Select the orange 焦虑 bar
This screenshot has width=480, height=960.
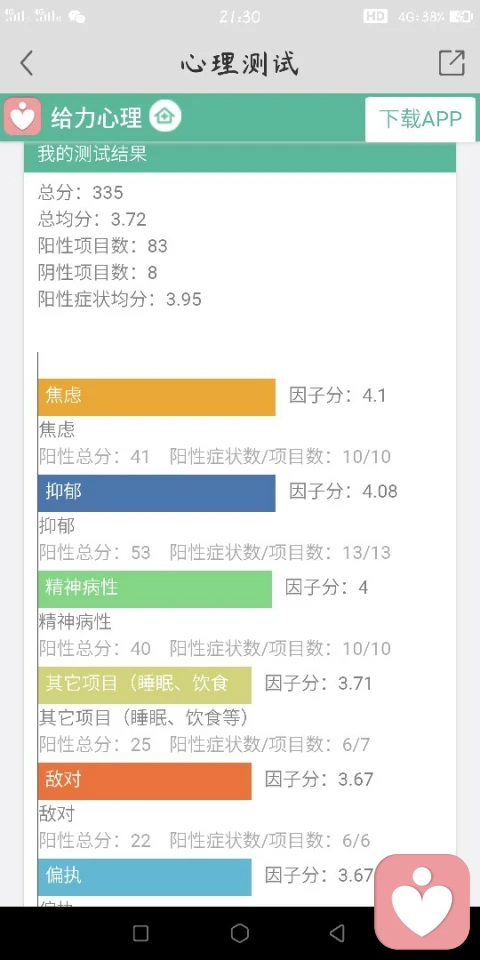tap(157, 397)
